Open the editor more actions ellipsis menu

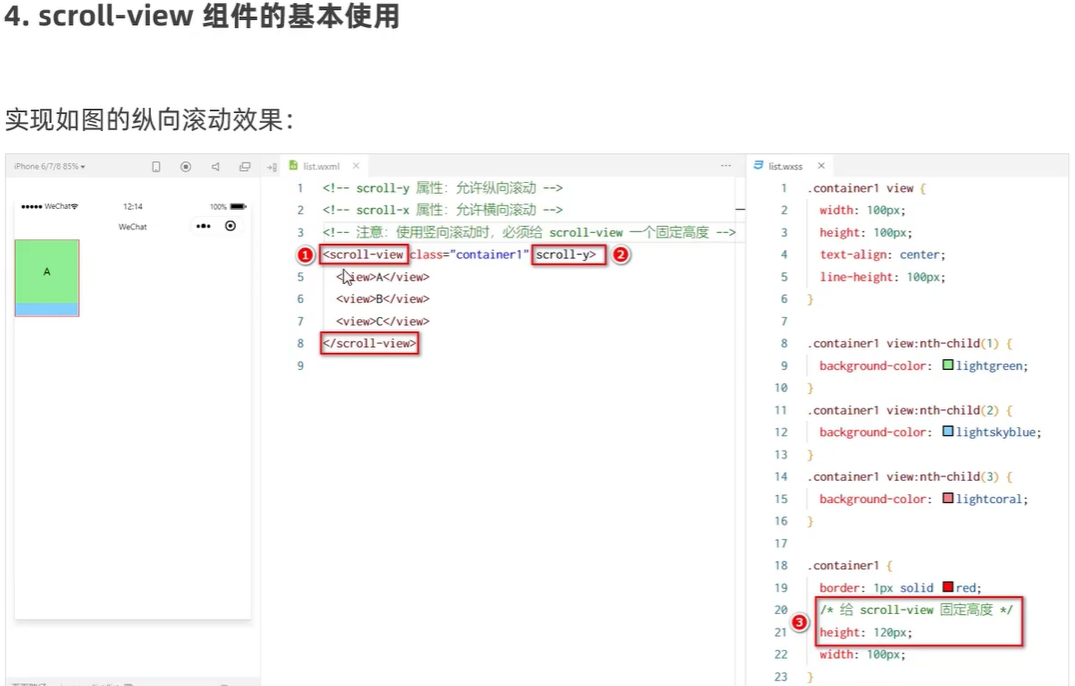click(725, 166)
